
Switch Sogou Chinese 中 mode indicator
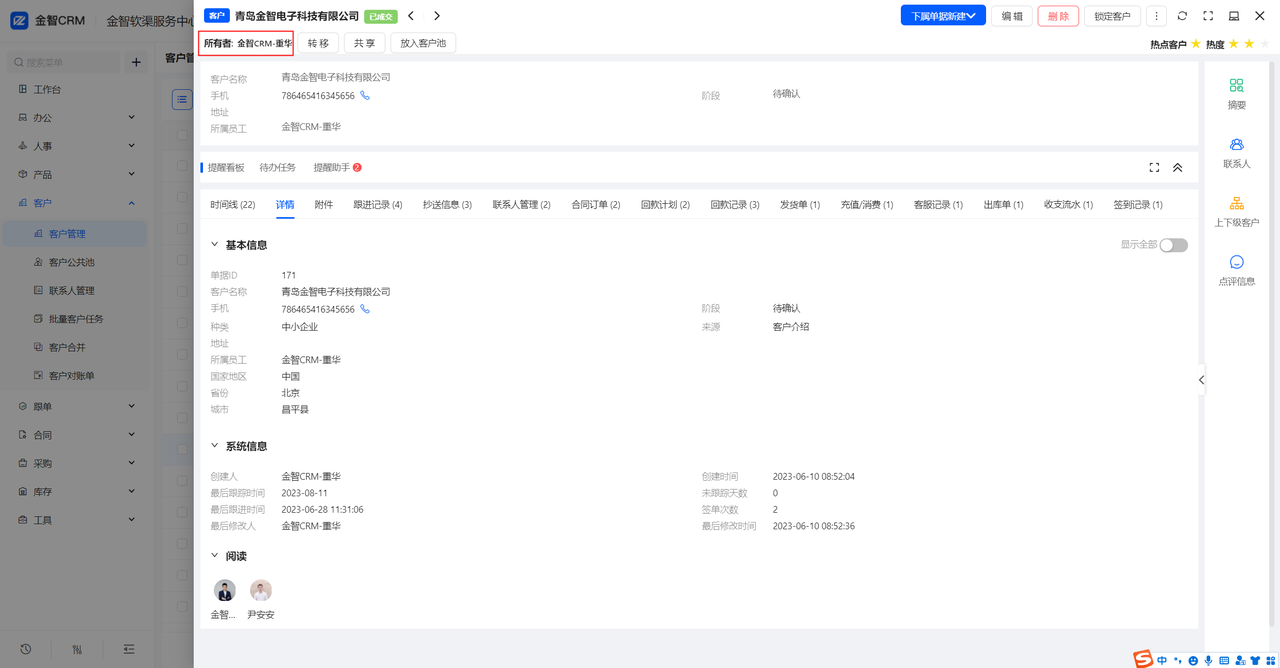tap(1162, 661)
